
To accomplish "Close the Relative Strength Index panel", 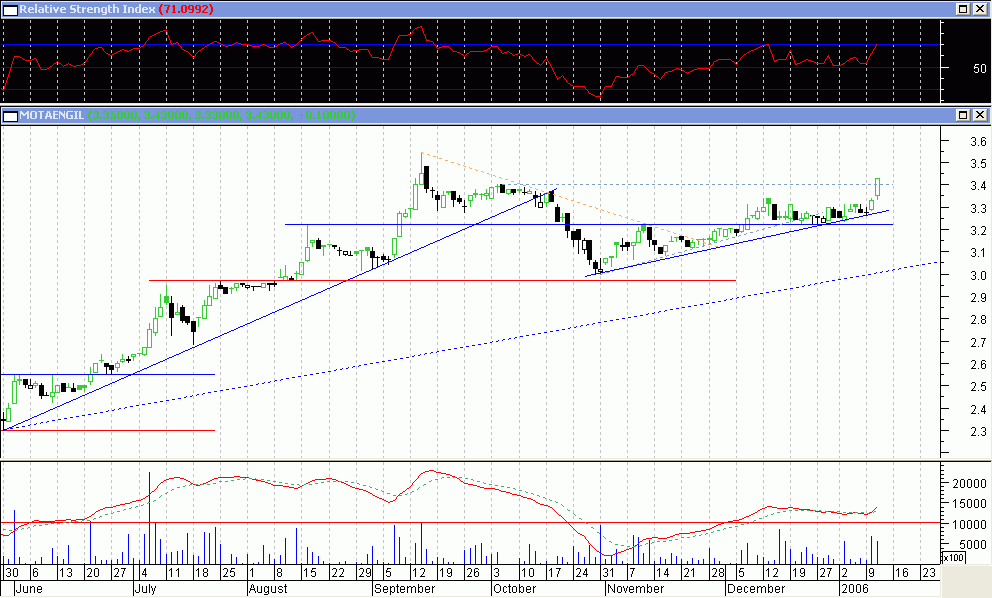I will 979,9.
